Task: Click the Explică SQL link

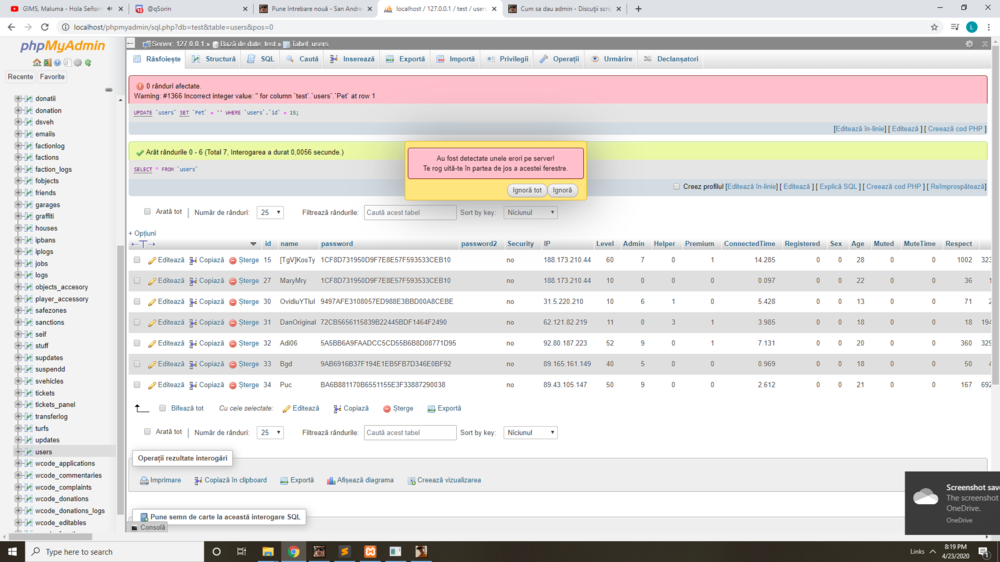Action: 838,187
